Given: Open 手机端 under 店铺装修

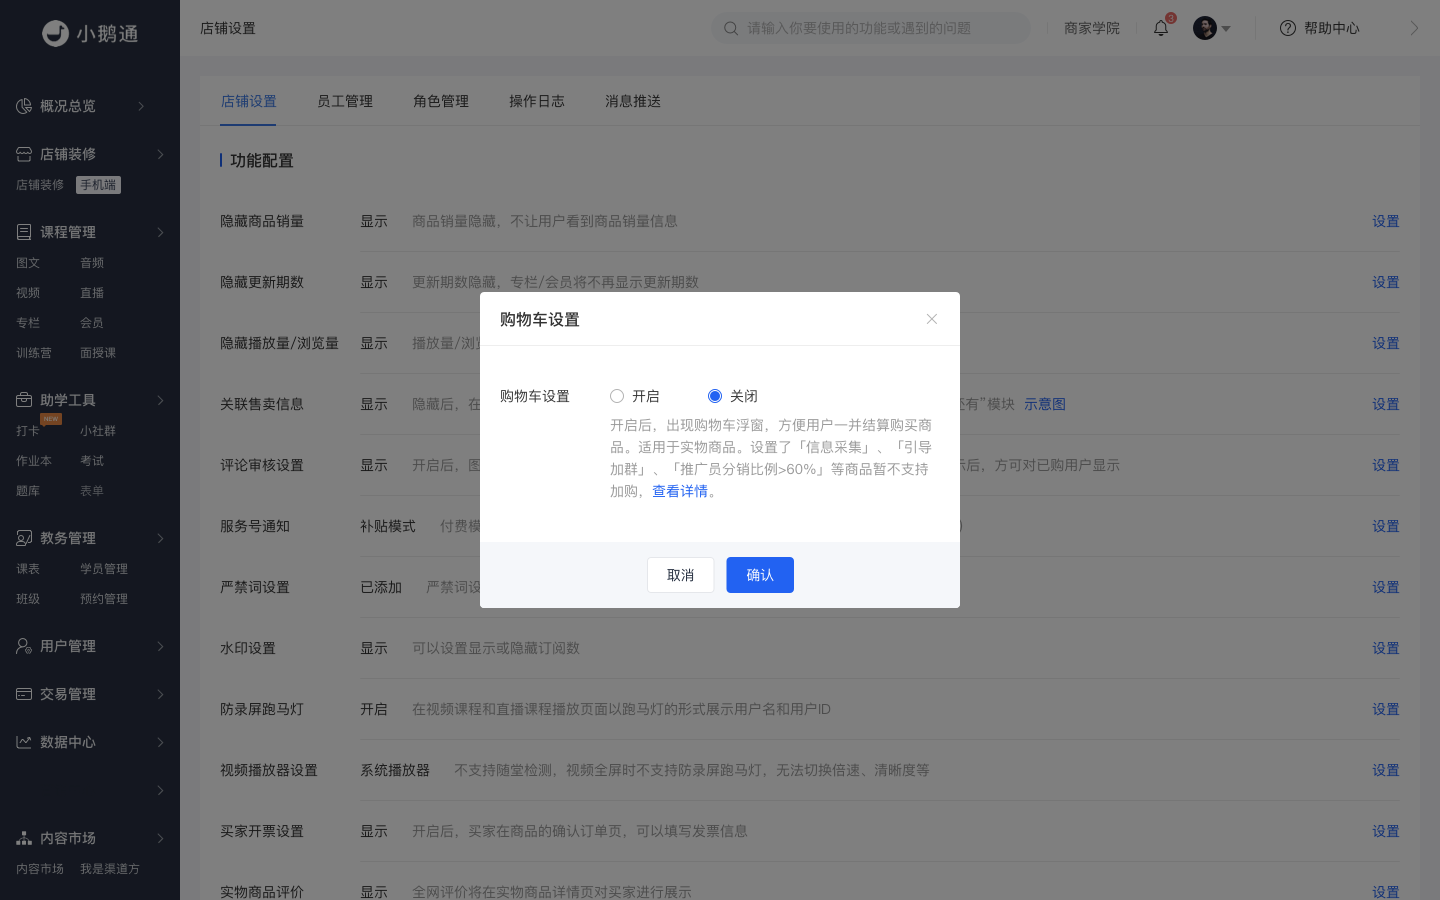Looking at the screenshot, I should [x=98, y=185].
